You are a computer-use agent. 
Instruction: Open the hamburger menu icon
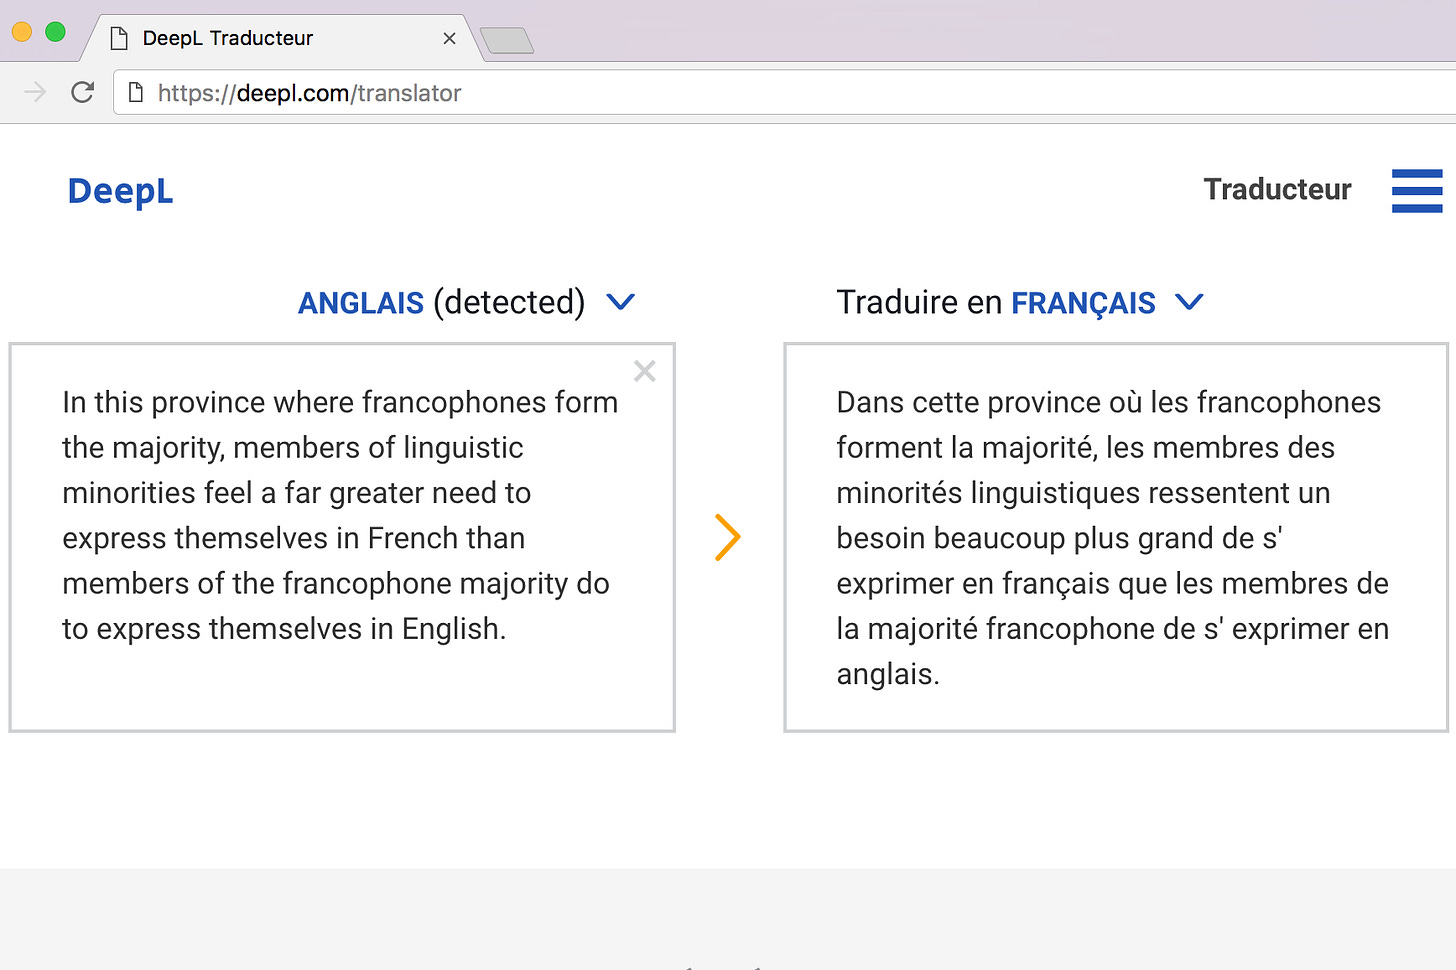(x=1417, y=190)
